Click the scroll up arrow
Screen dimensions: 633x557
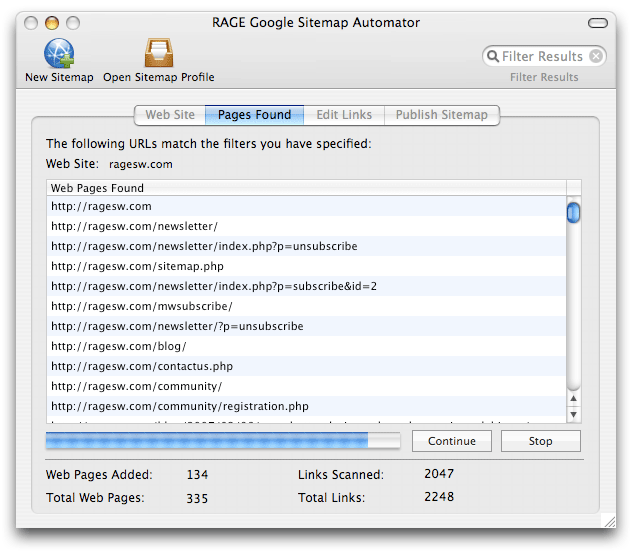coord(573,398)
